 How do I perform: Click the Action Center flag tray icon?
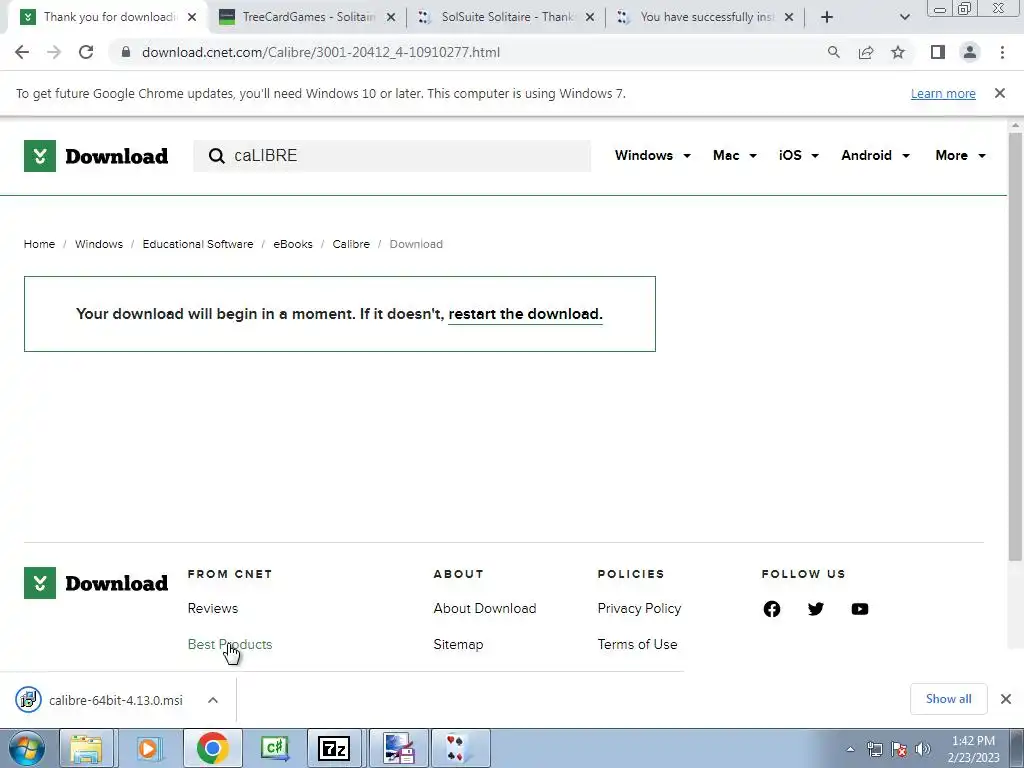click(899, 749)
